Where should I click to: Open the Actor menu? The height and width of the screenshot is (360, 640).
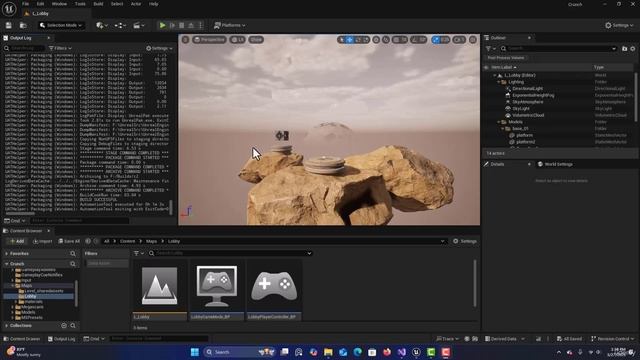[x=136, y=4]
